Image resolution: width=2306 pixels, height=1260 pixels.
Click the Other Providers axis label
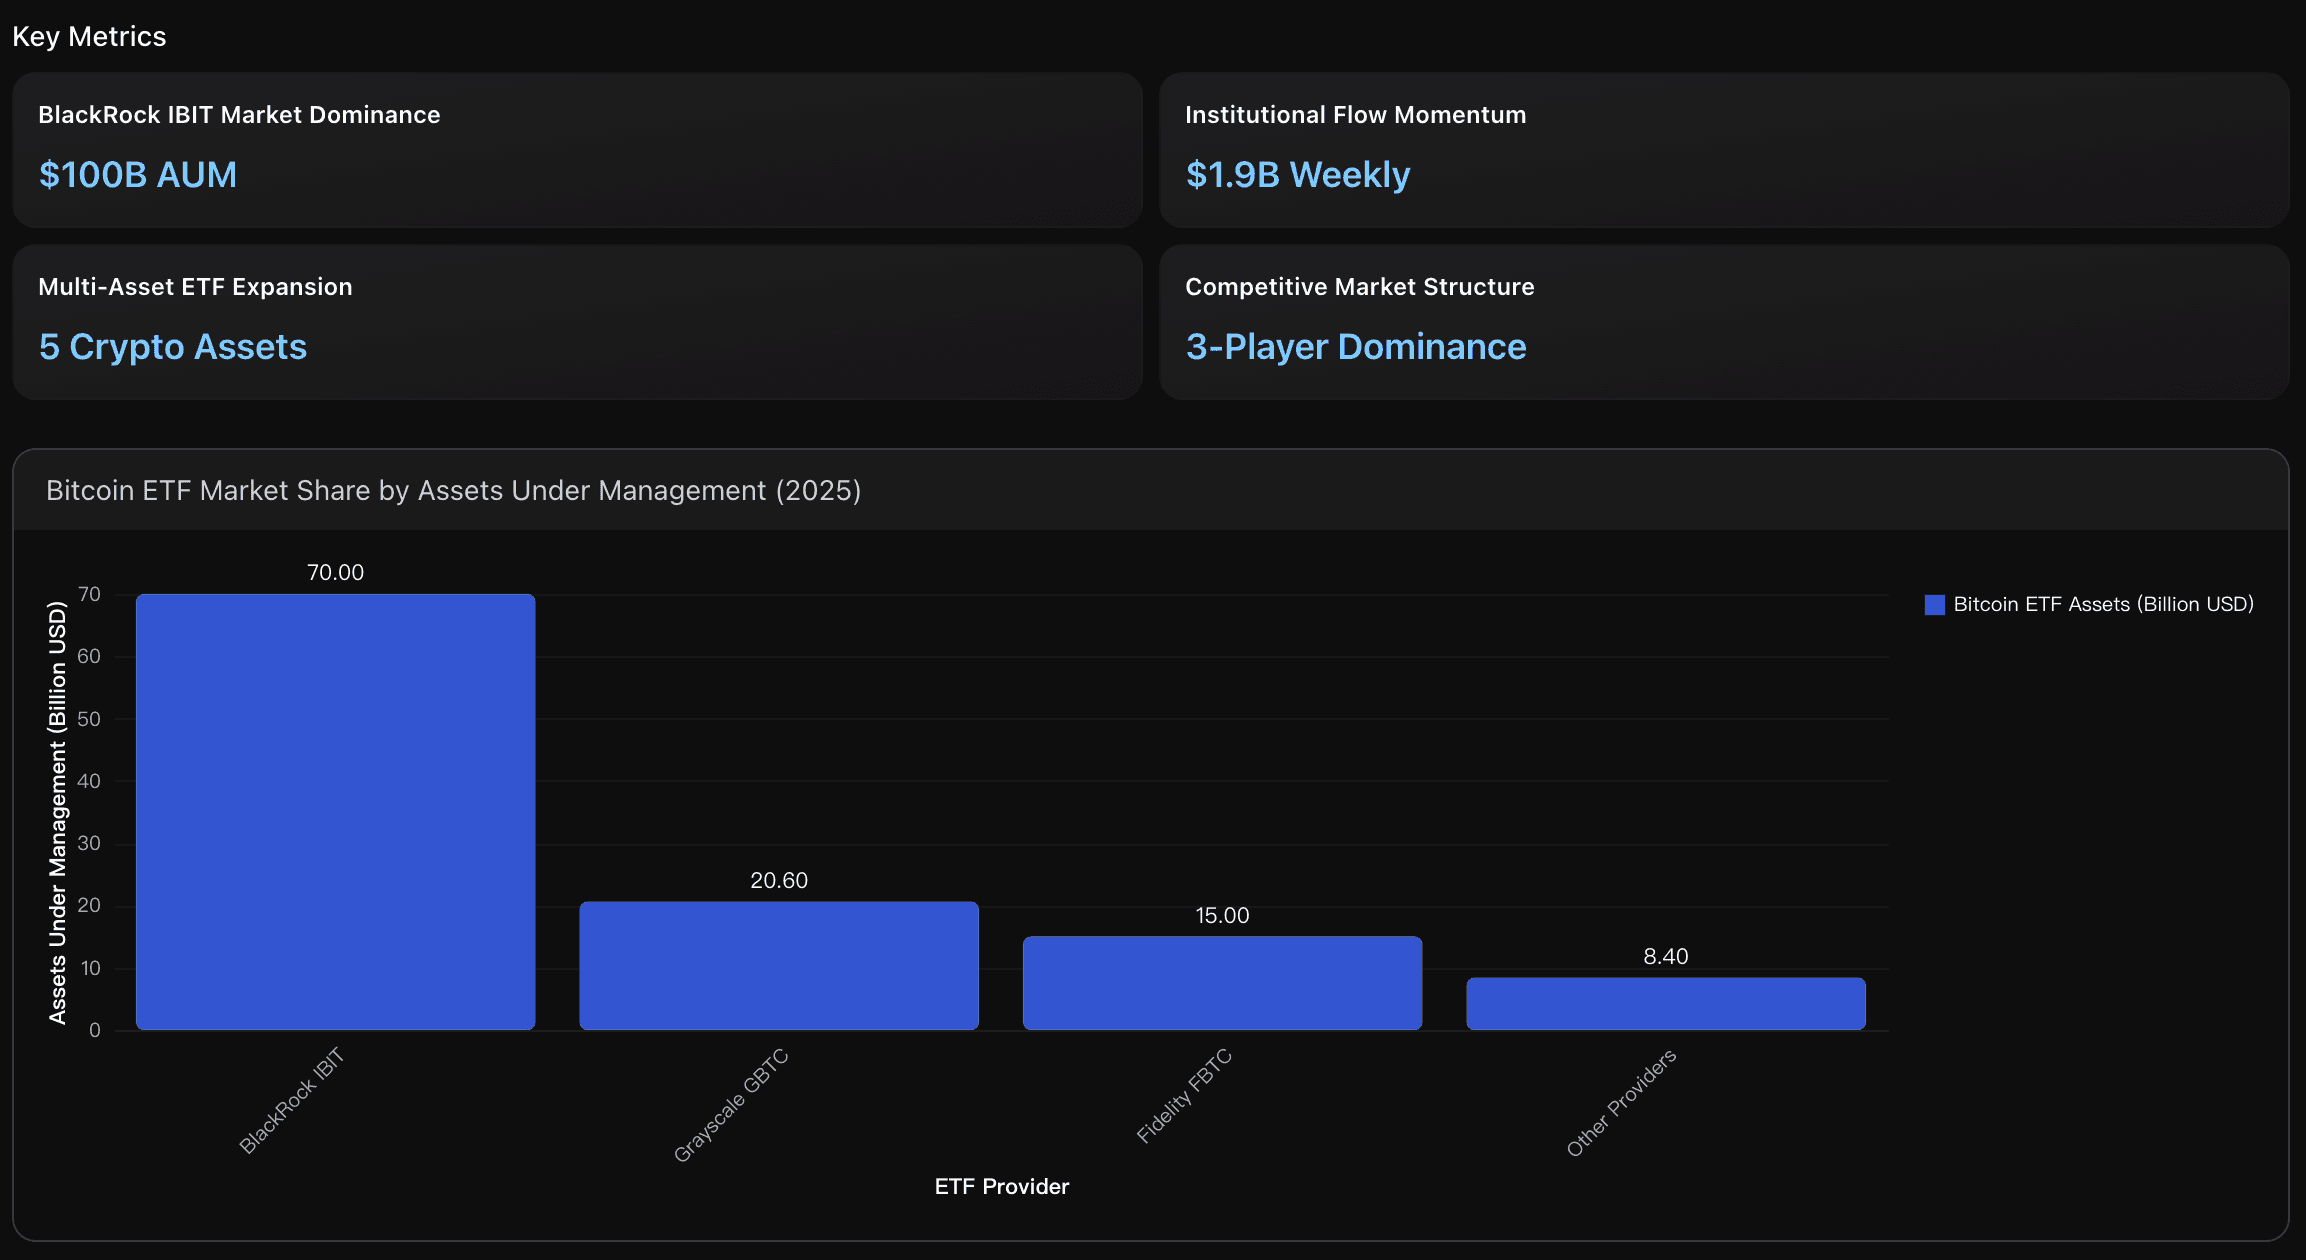tap(1621, 1103)
